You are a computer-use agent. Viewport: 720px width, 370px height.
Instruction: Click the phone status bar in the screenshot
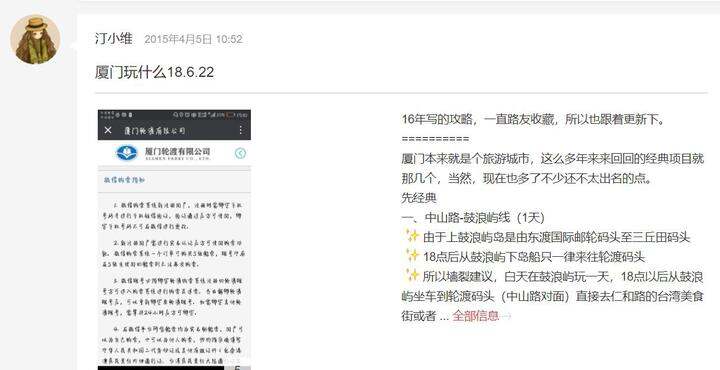point(174,114)
